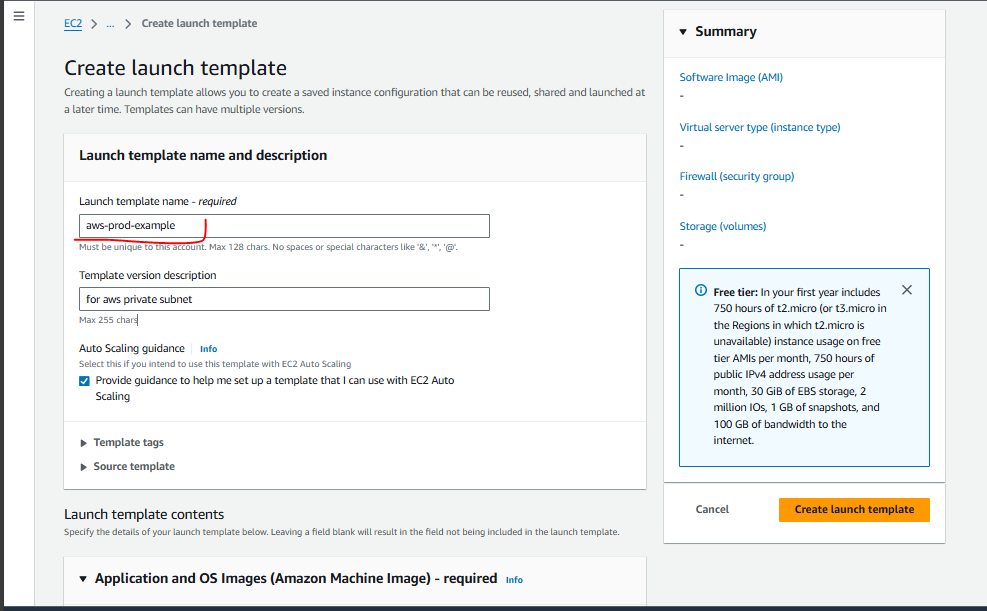
Task: Focus the Template version description field
Action: click(284, 299)
